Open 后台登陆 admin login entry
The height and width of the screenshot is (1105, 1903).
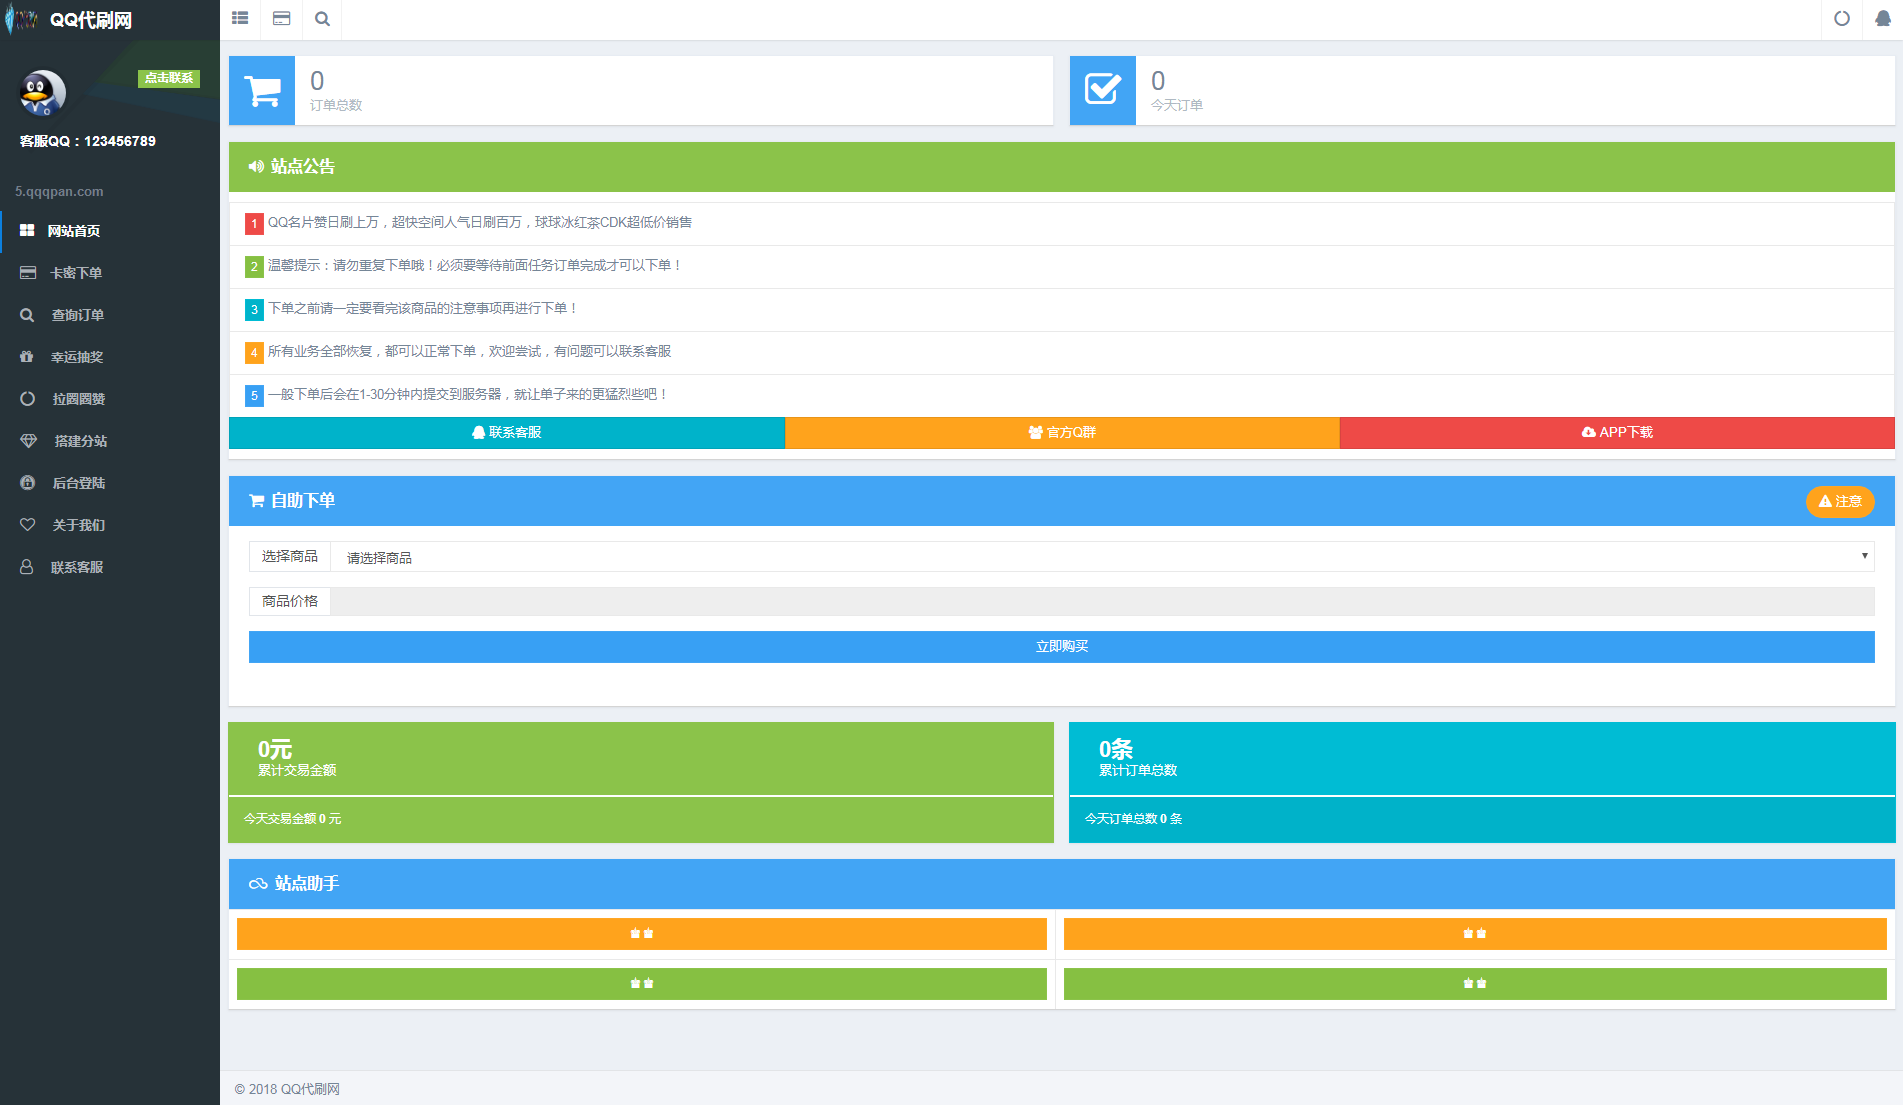point(79,483)
